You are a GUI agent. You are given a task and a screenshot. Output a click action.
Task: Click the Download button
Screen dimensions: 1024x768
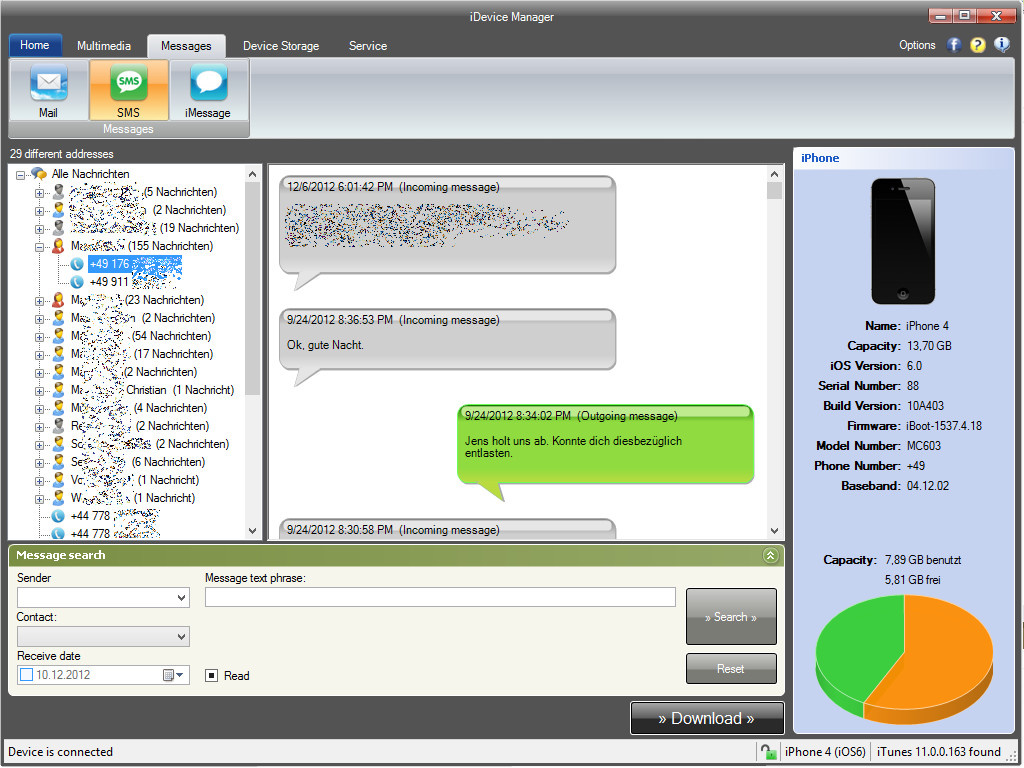point(707,718)
